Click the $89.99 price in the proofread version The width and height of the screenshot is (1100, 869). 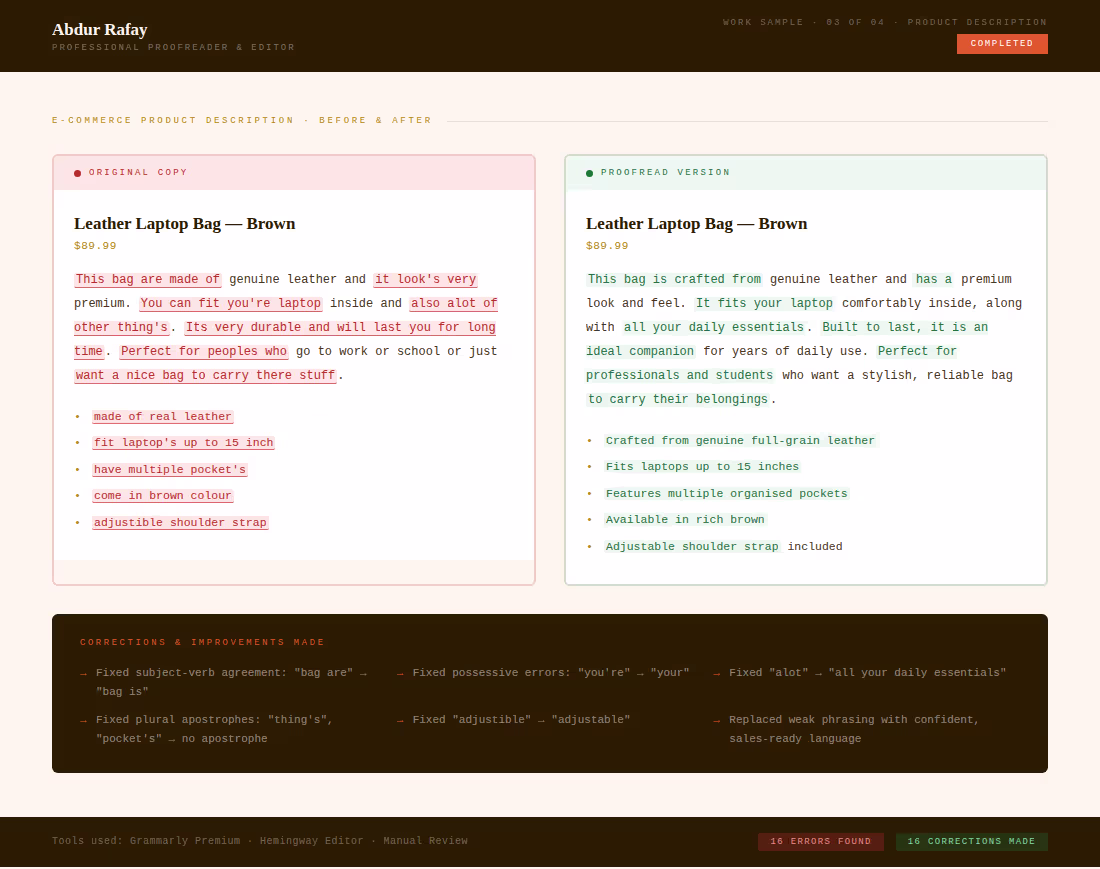click(x=608, y=245)
